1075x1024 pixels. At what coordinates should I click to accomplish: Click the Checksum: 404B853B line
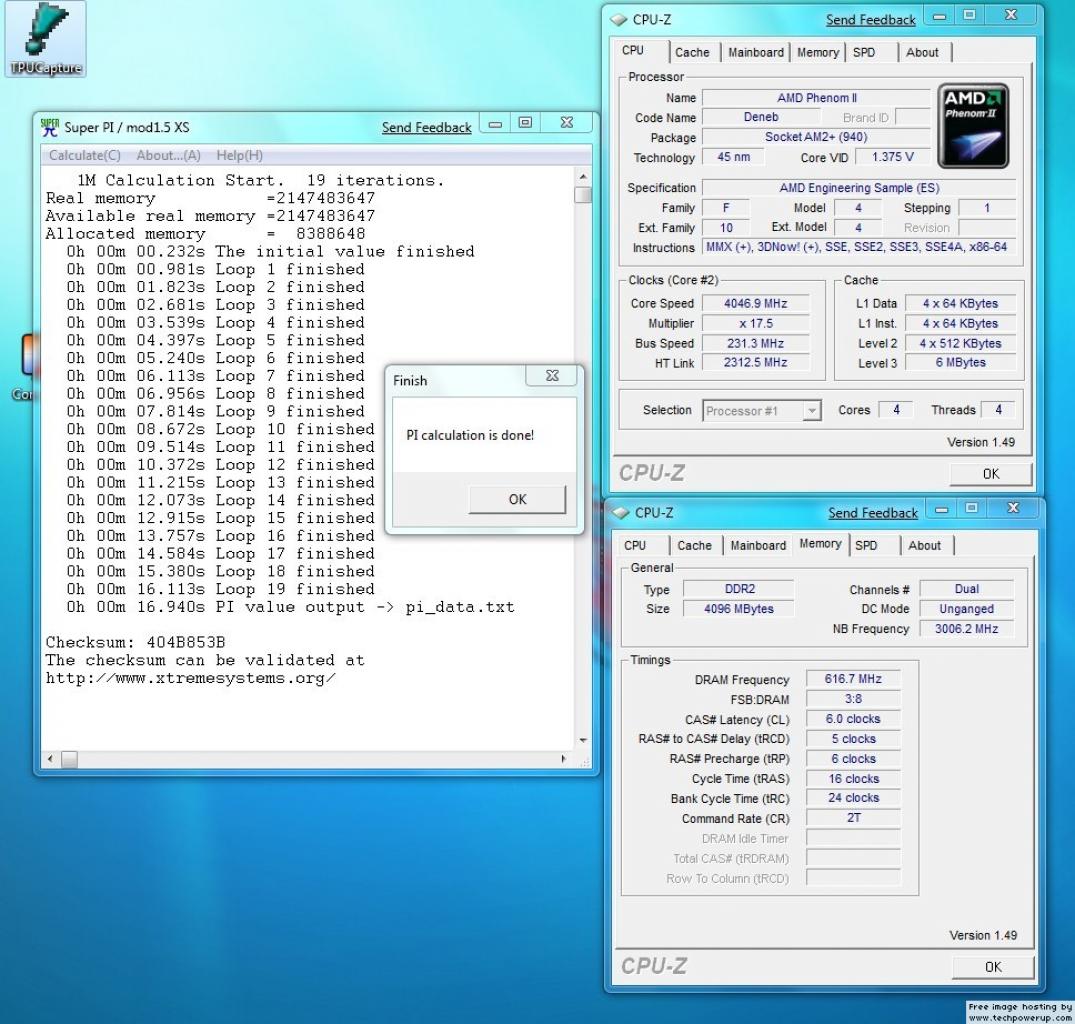[135, 643]
